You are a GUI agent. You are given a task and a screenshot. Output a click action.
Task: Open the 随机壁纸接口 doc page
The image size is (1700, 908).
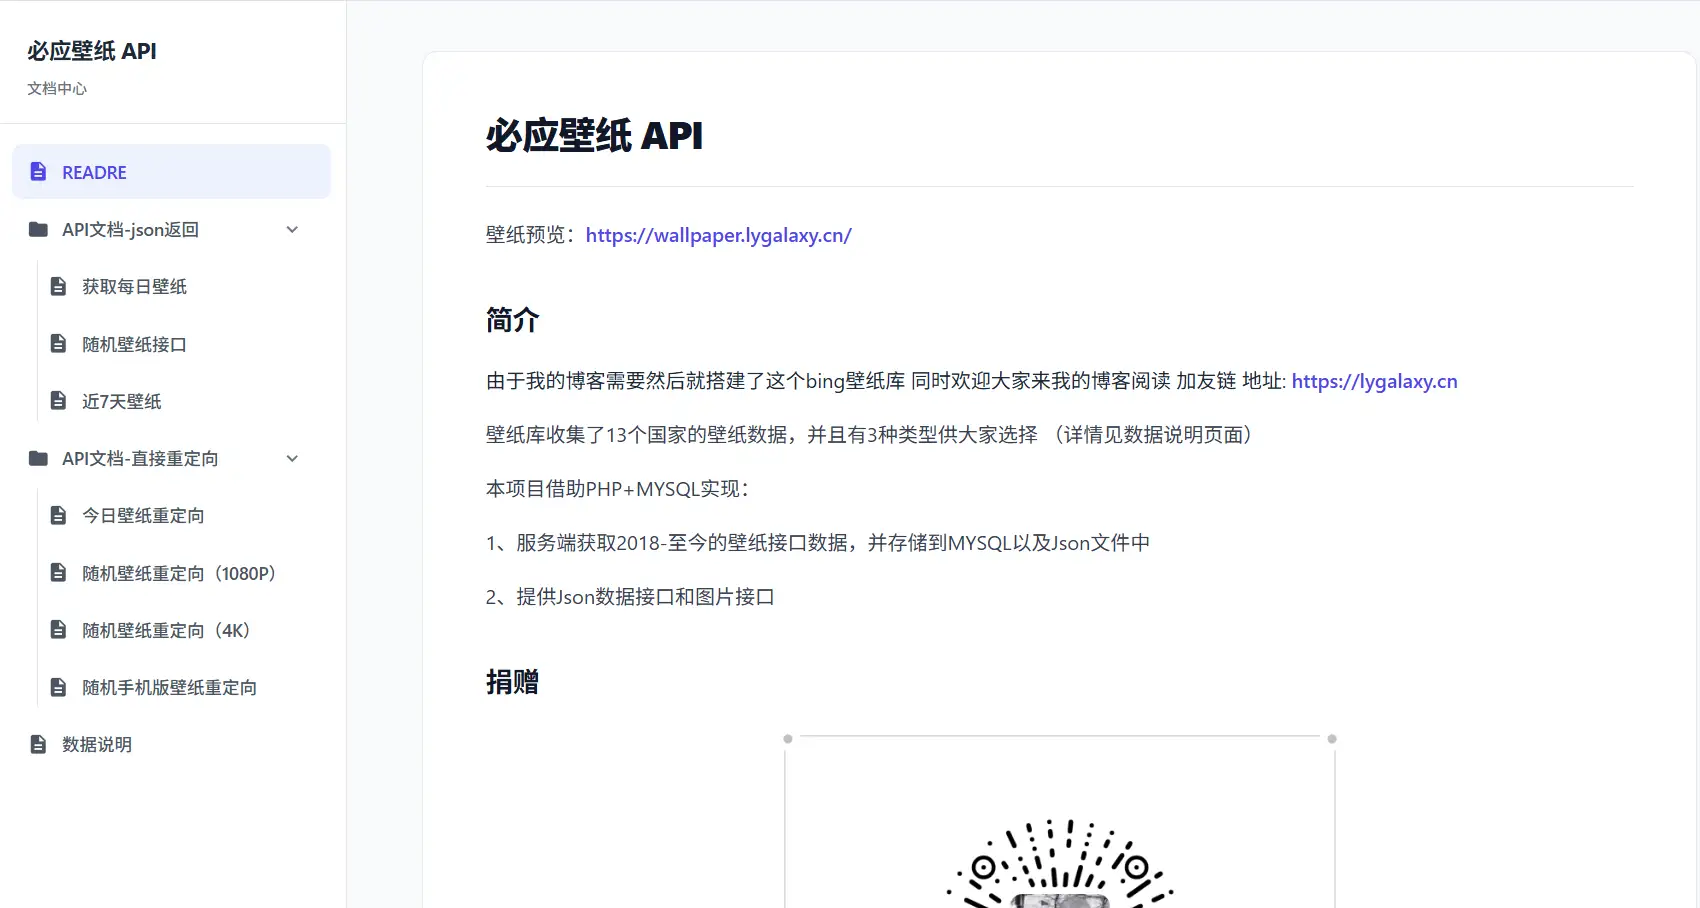[134, 344]
